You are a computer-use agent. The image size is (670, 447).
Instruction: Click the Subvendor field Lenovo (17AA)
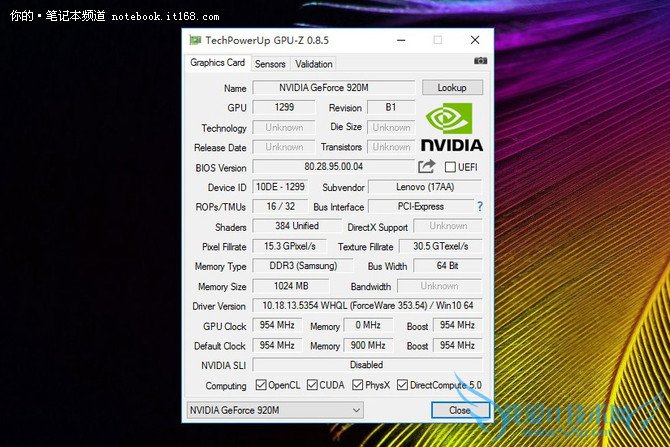pos(425,187)
